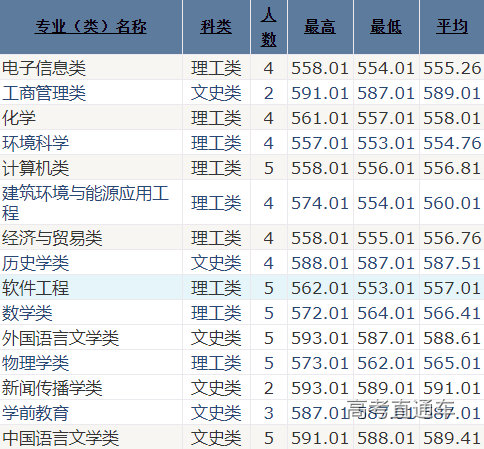Select the 电子信息类 major name
This screenshot has width=484, height=449.
[44, 68]
